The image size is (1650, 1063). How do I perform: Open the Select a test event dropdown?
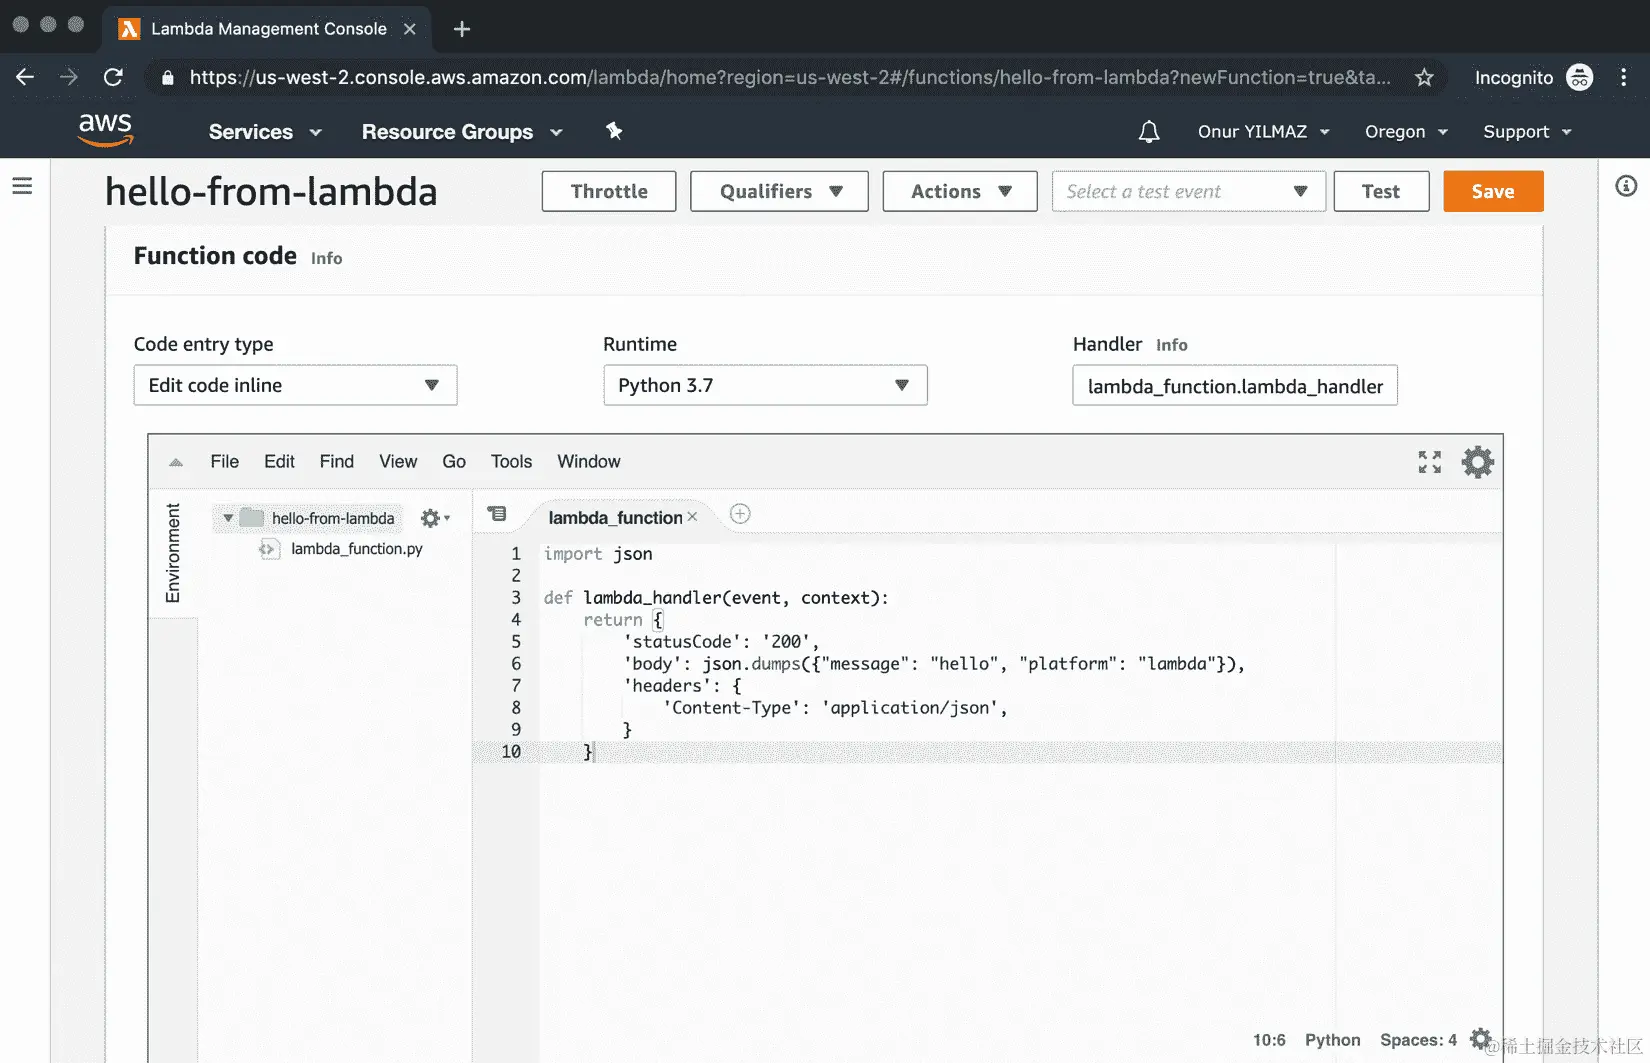click(x=1188, y=191)
